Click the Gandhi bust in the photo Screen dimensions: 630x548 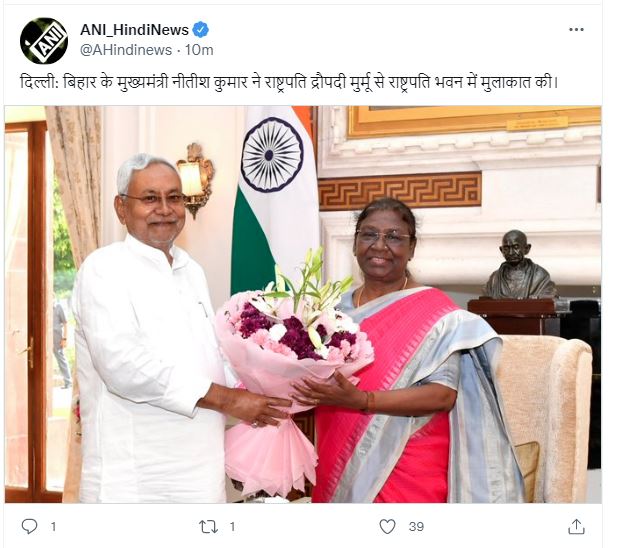pos(519,265)
